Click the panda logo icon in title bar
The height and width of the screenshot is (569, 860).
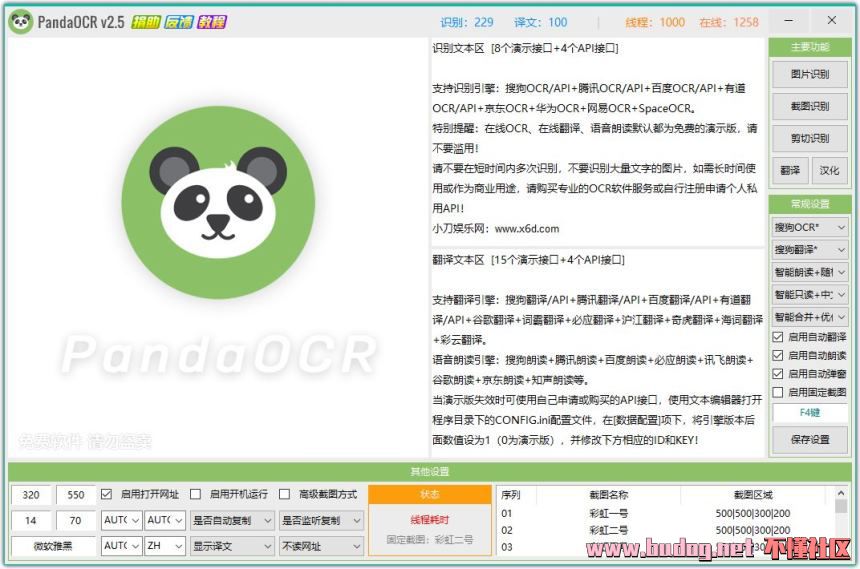(21, 22)
